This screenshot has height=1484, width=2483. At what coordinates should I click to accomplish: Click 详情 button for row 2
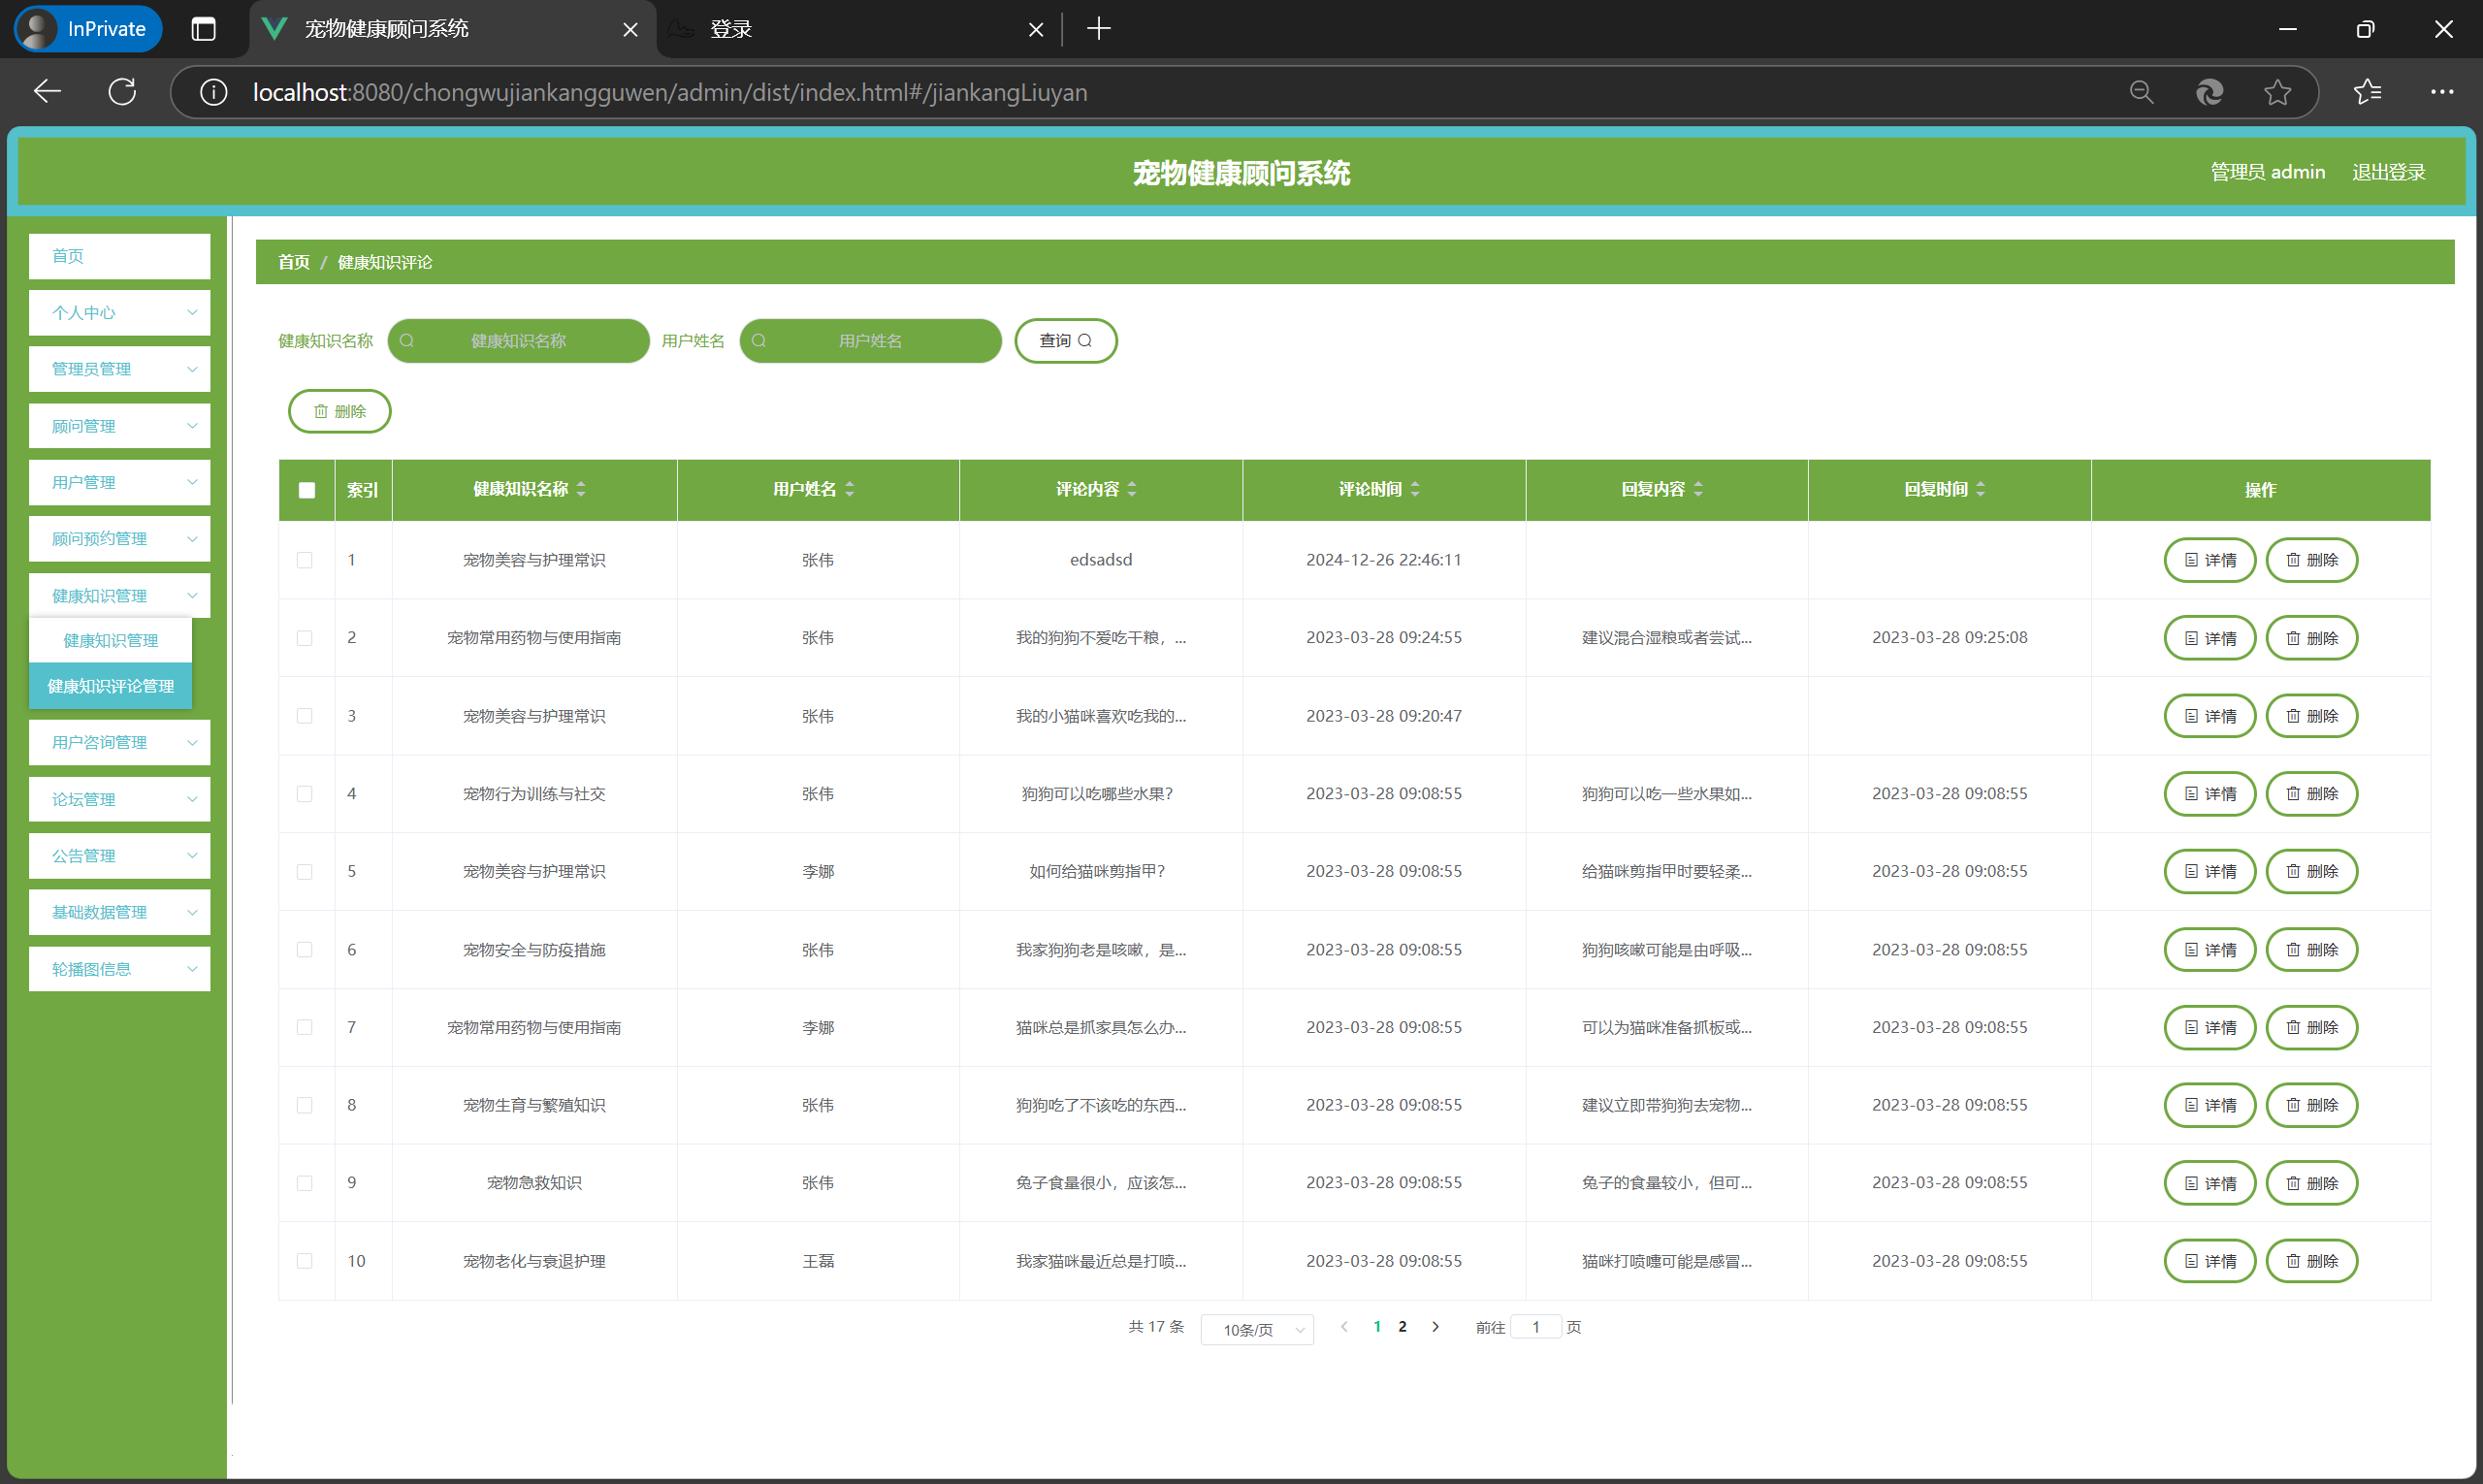(x=2209, y=638)
